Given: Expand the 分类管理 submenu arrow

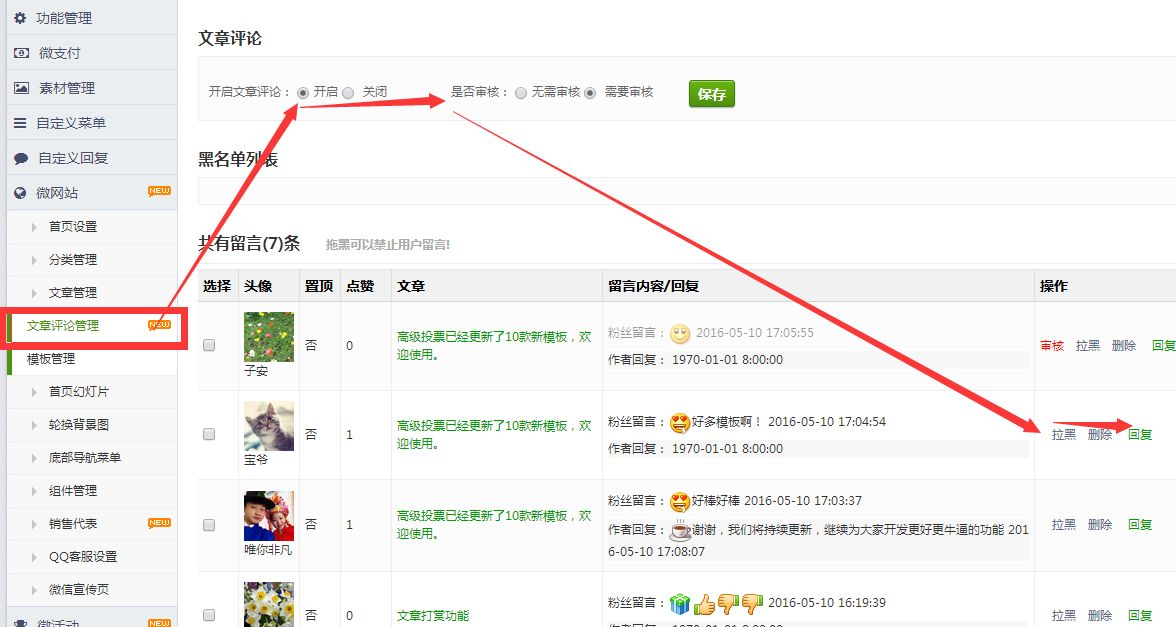Looking at the screenshot, I should [34, 260].
